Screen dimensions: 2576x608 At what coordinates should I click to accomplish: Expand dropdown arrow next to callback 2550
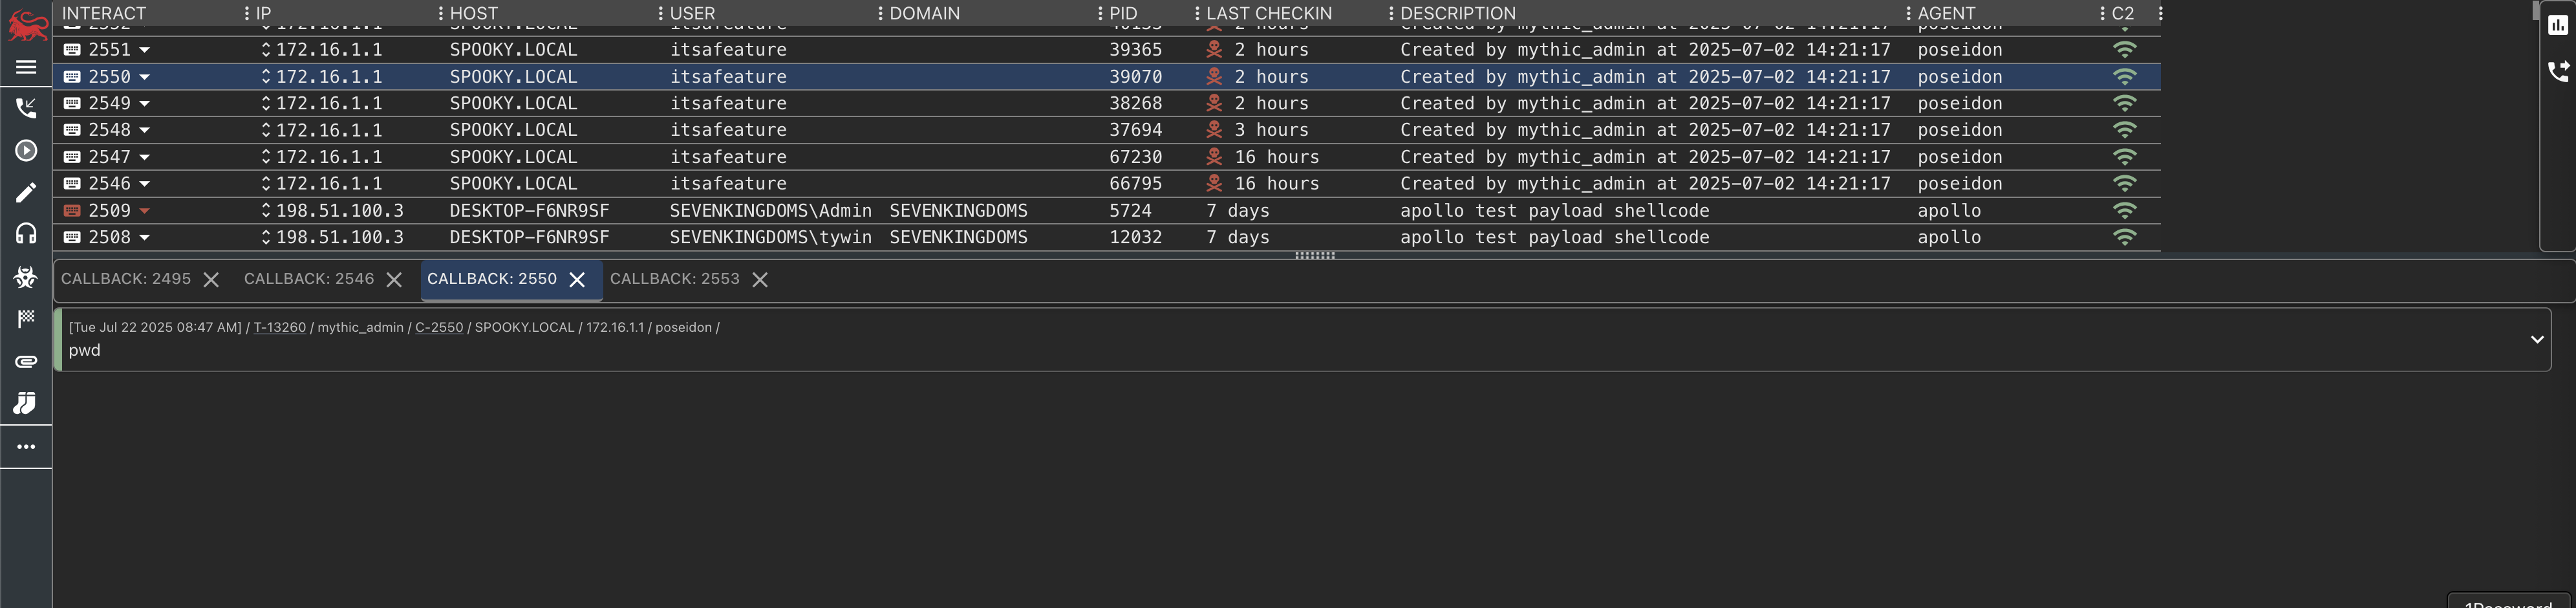(x=145, y=77)
